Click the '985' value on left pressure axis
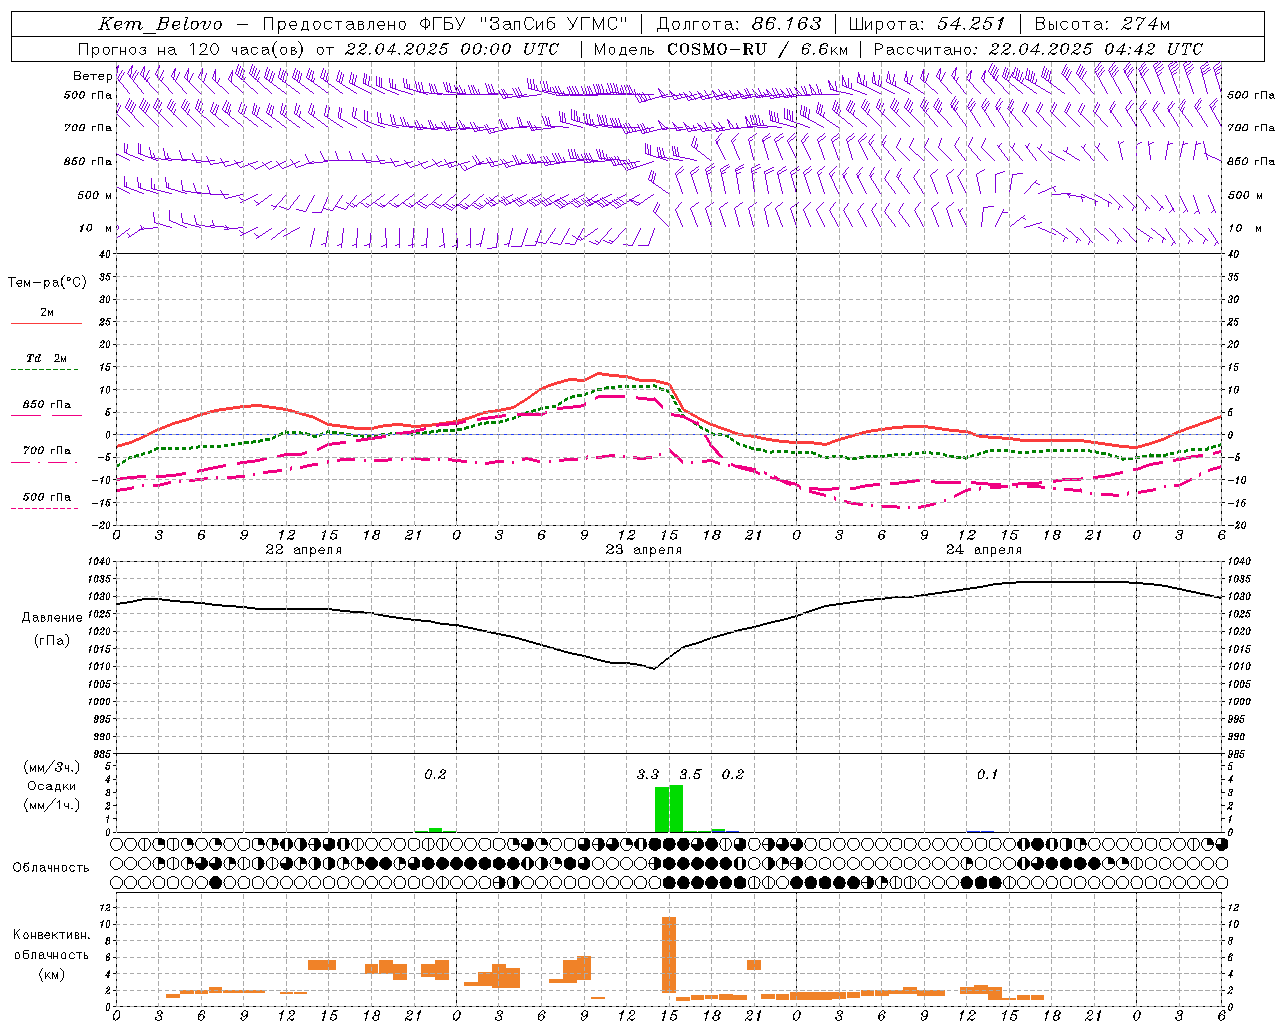 click(104, 755)
